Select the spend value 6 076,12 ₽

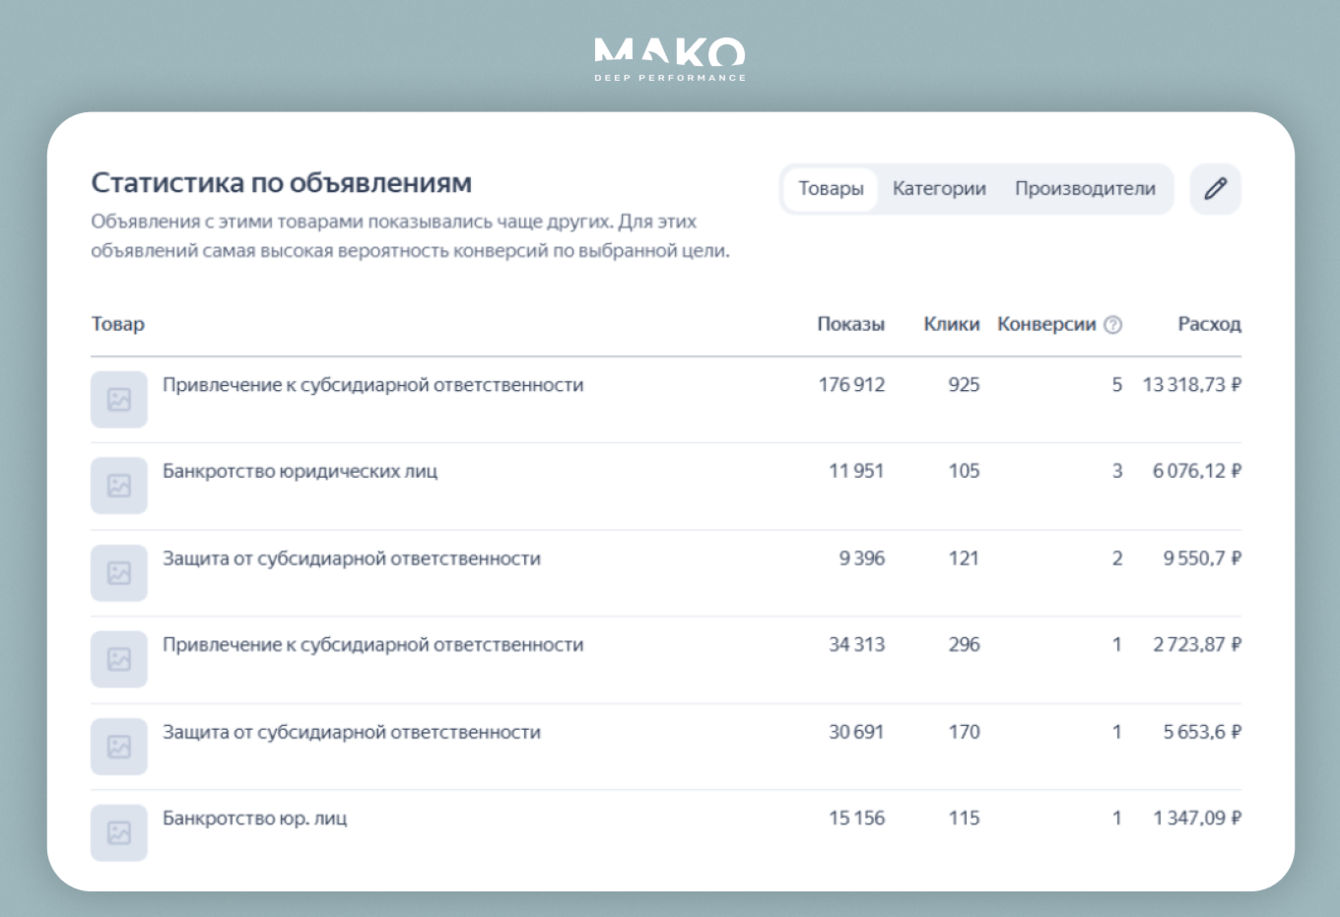click(x=1197, y=471)
